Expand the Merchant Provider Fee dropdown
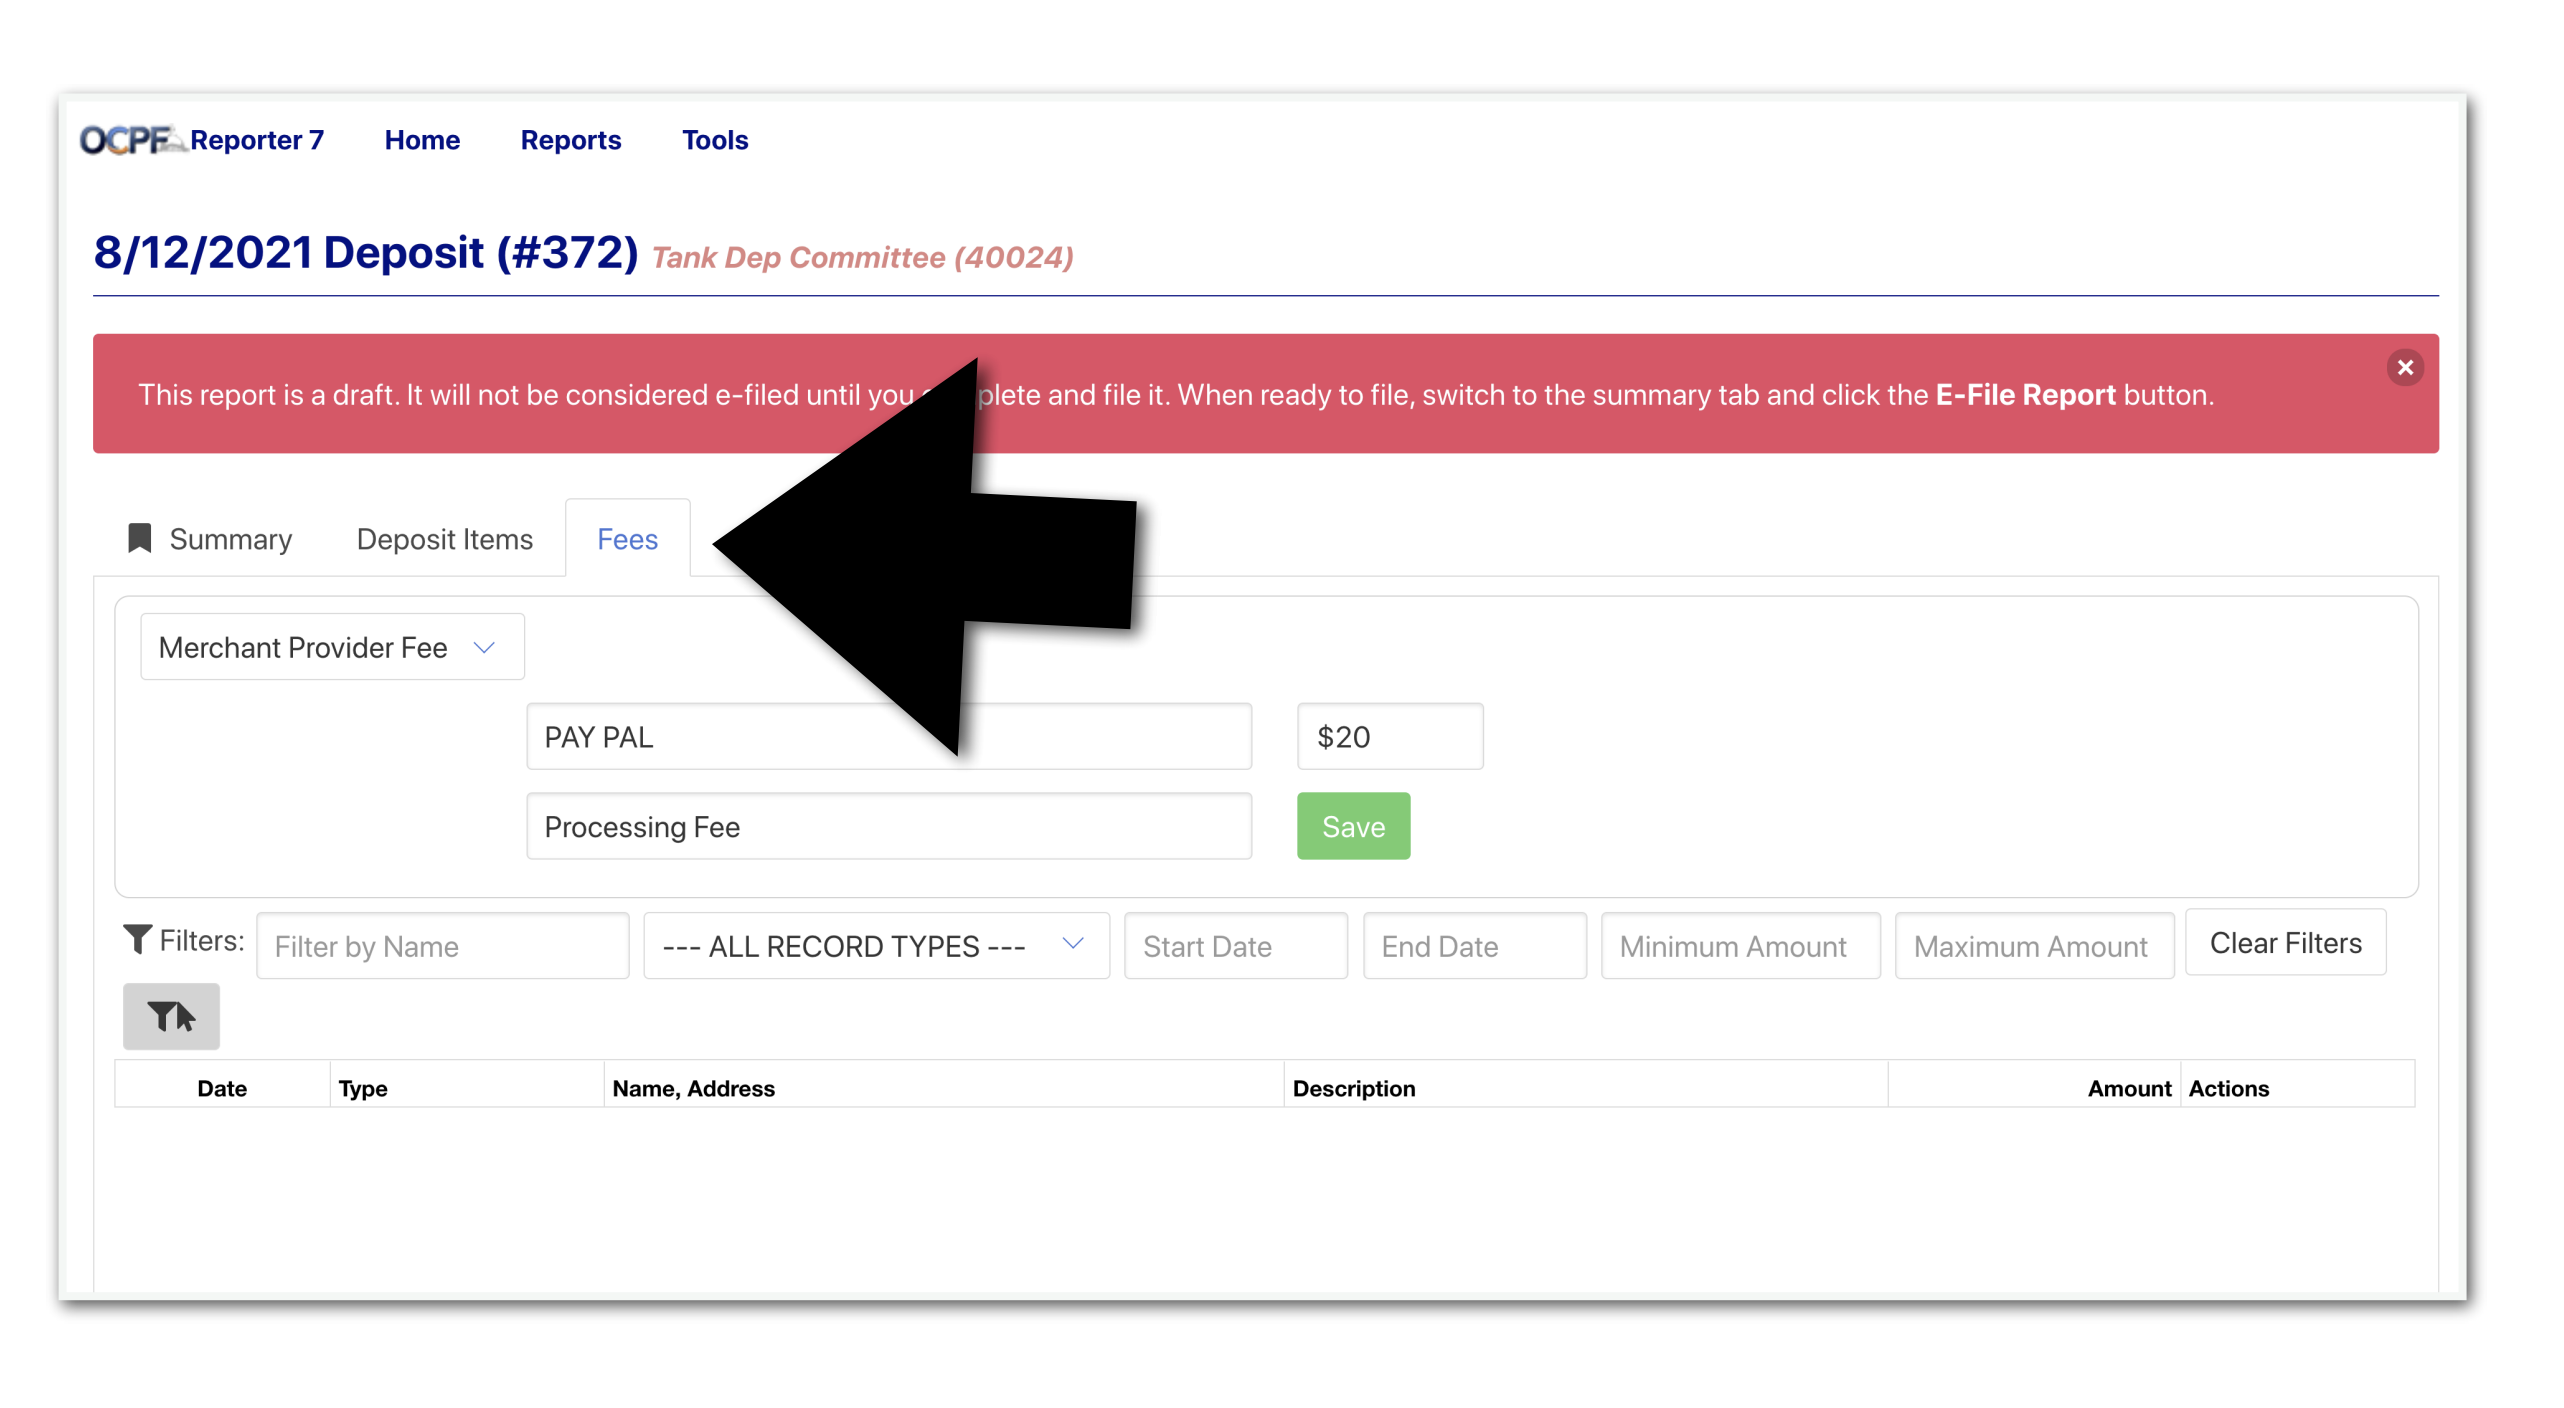Image resolution: width=2564 pixels, height=1408 pixels. (x=332, y=647)
